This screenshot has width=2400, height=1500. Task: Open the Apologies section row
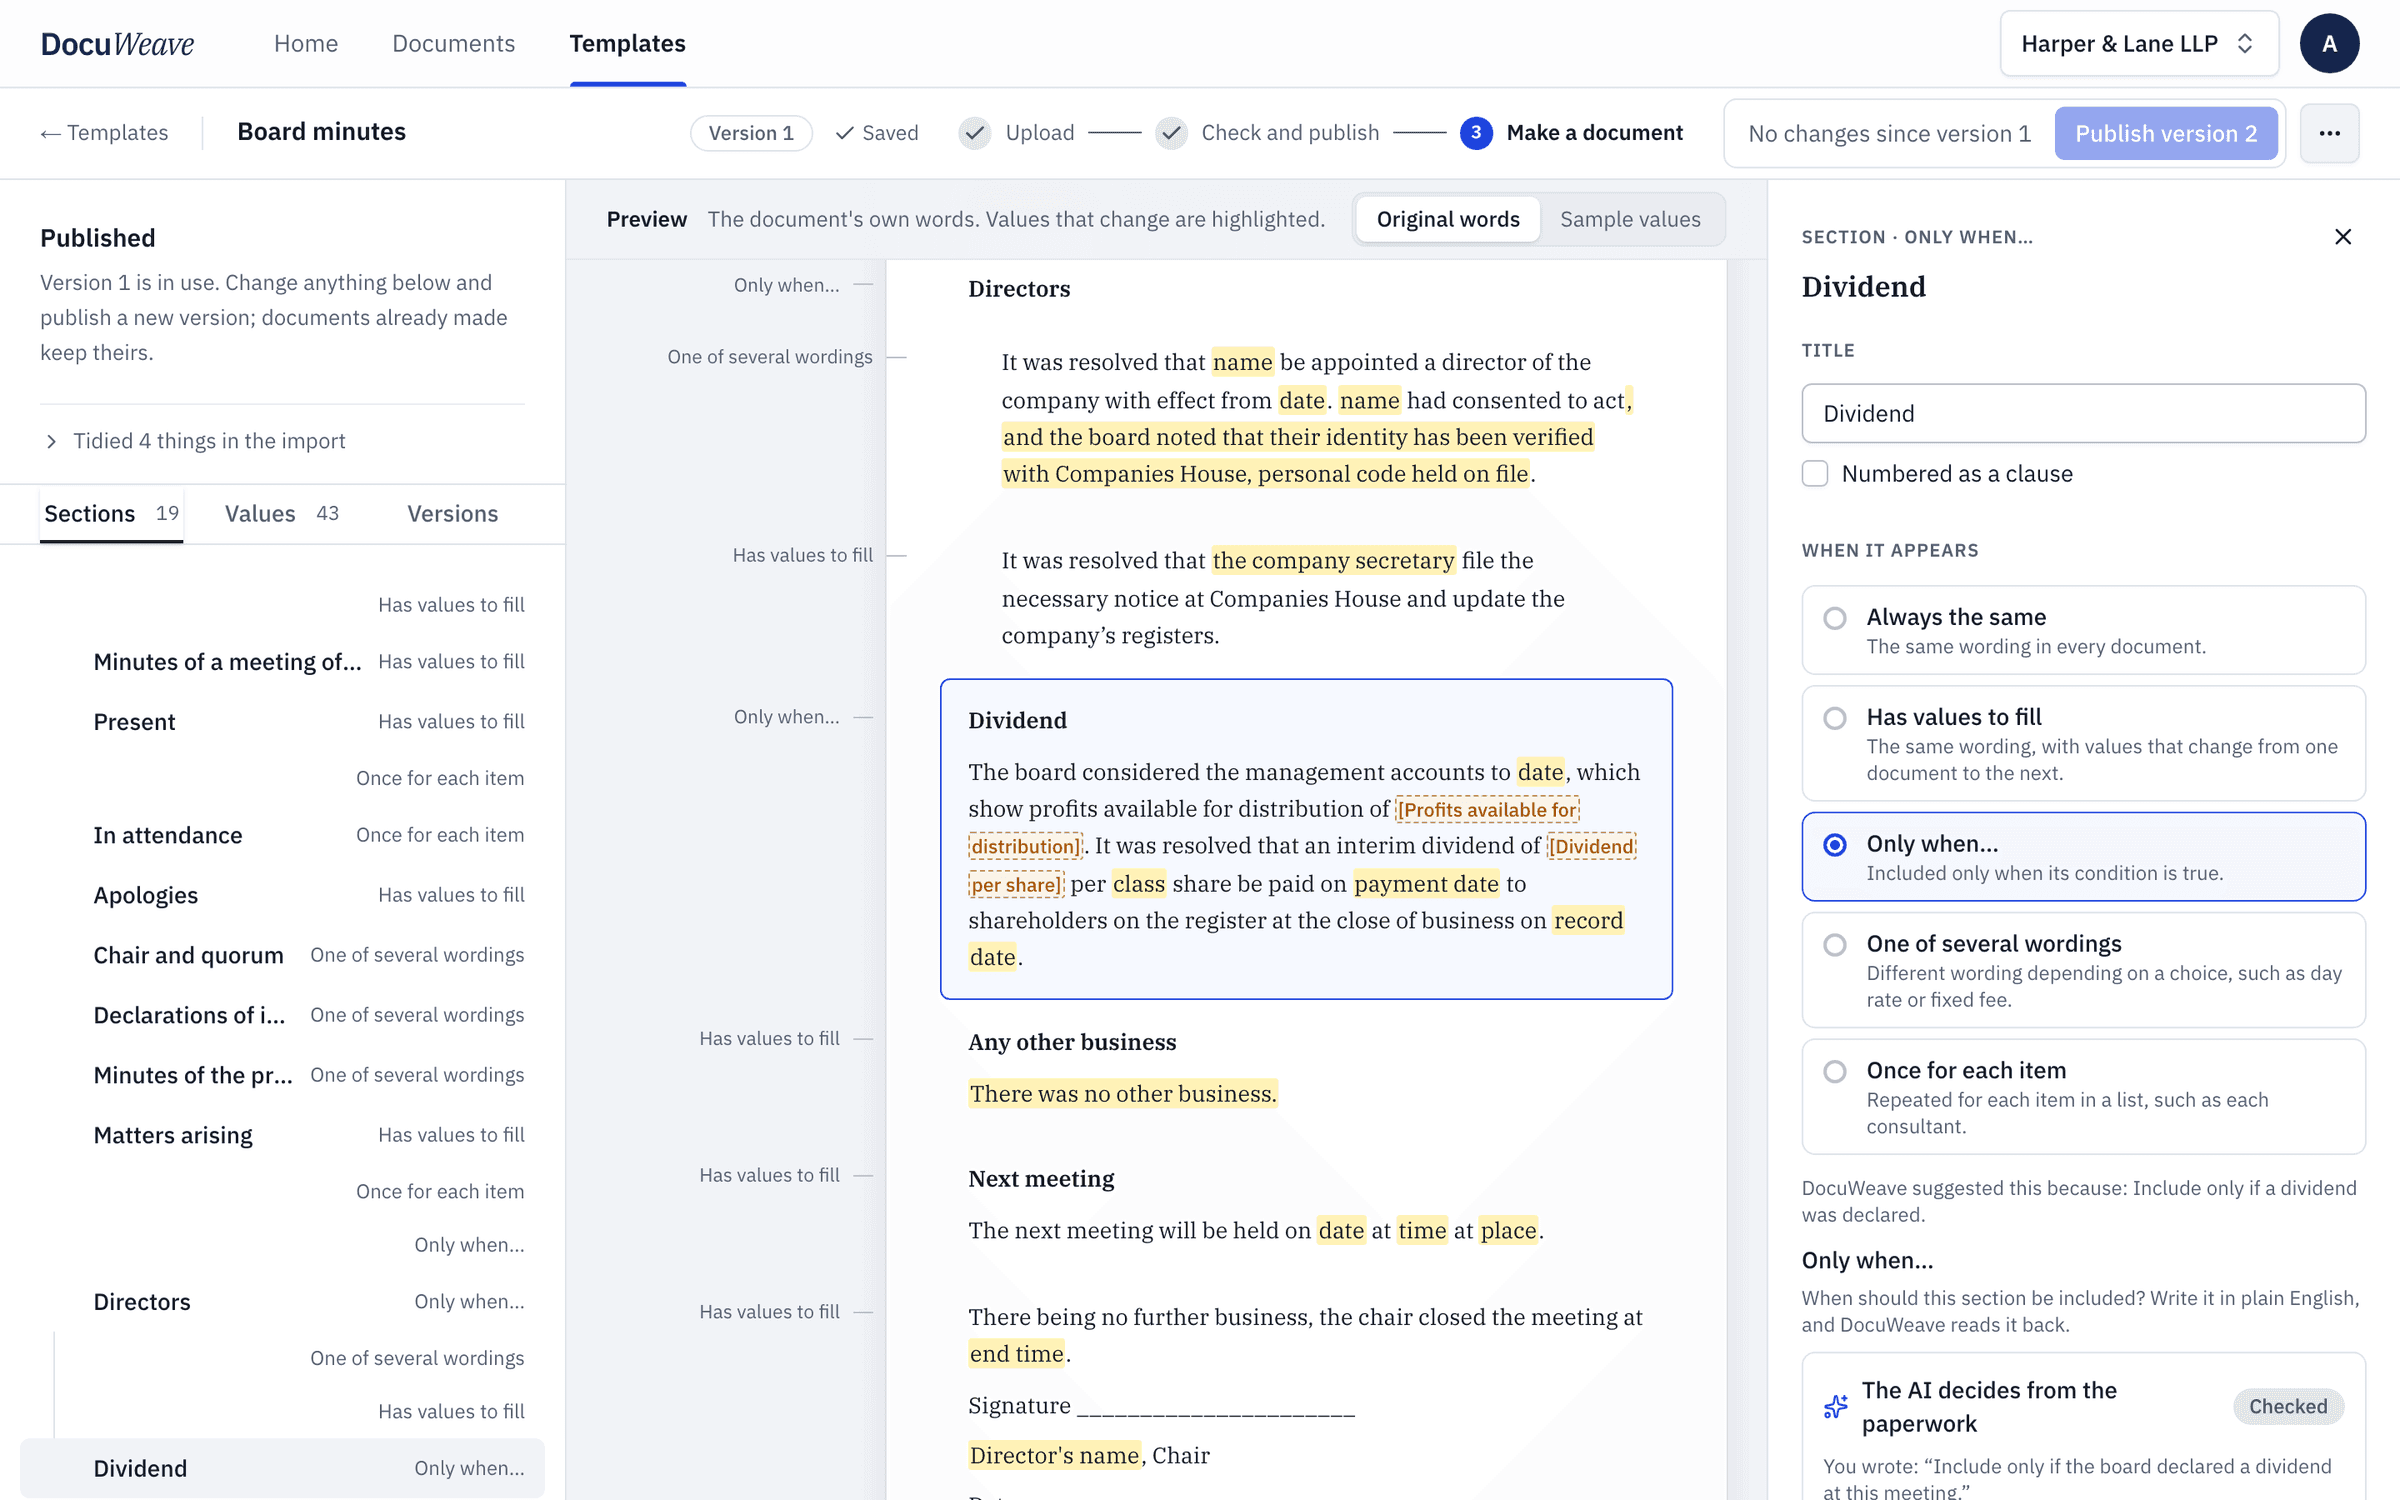coord(282,895)
